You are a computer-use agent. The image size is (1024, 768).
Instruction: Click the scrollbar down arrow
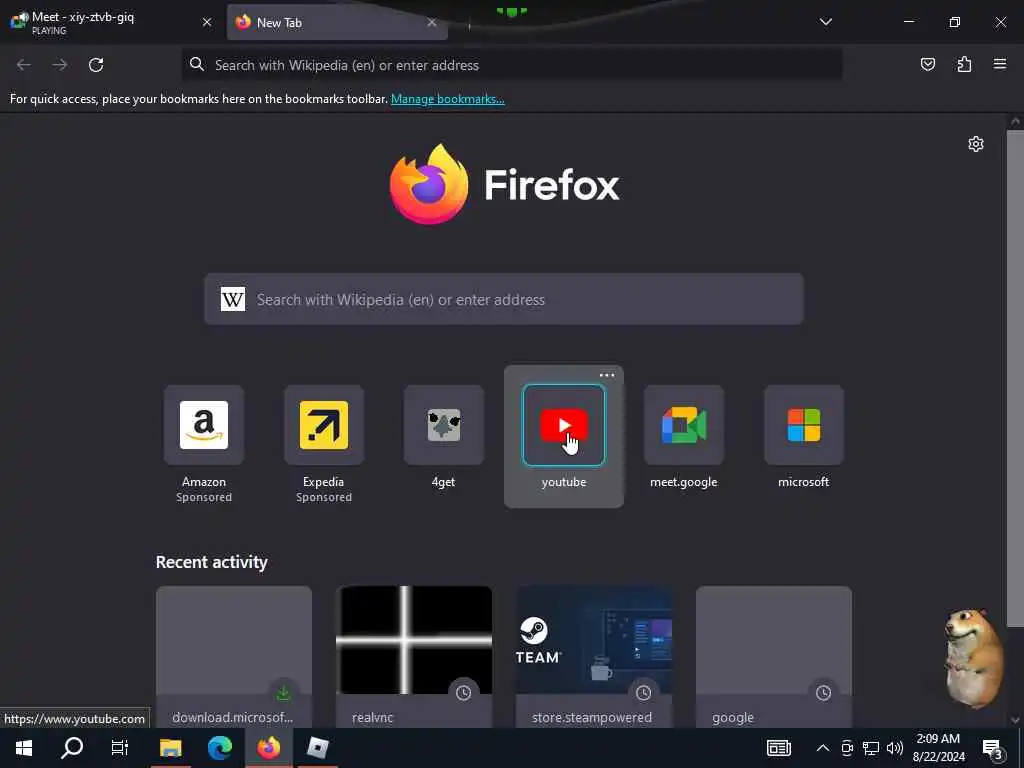[x=1015, y=720]
